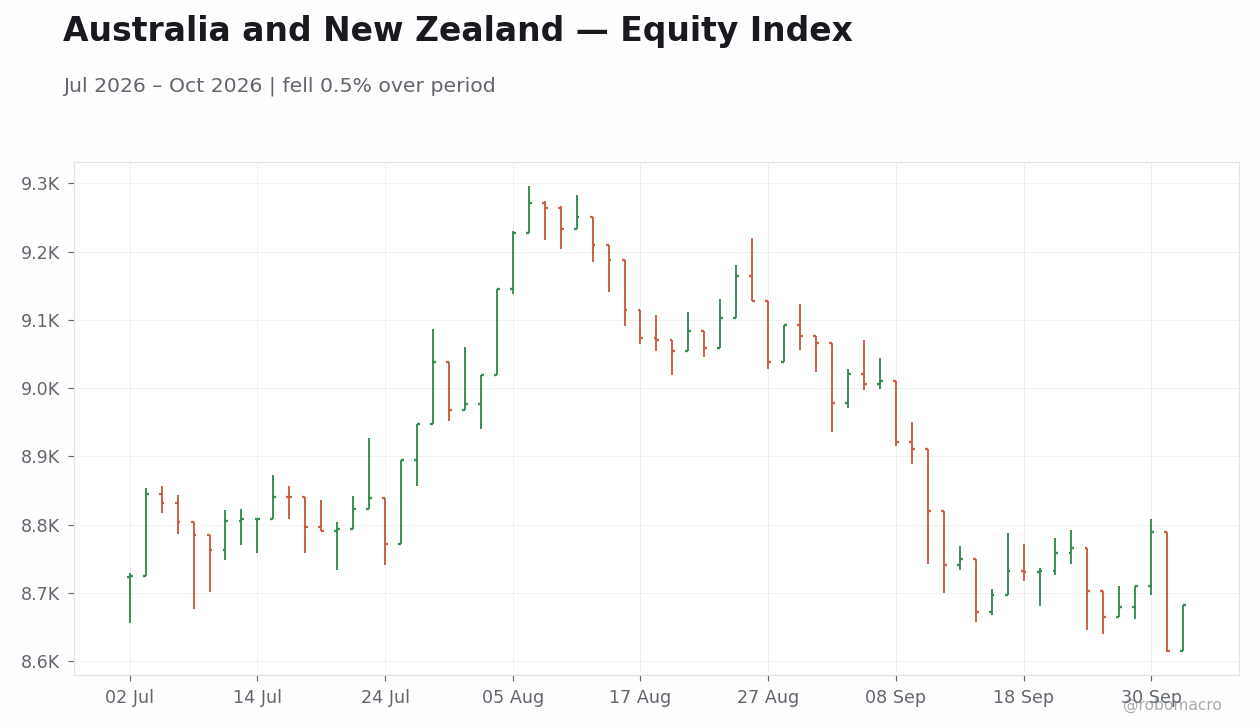The image size is (1260, 728).
Task: Select the 05 Aug x-axis tick label
Action: 513,698
